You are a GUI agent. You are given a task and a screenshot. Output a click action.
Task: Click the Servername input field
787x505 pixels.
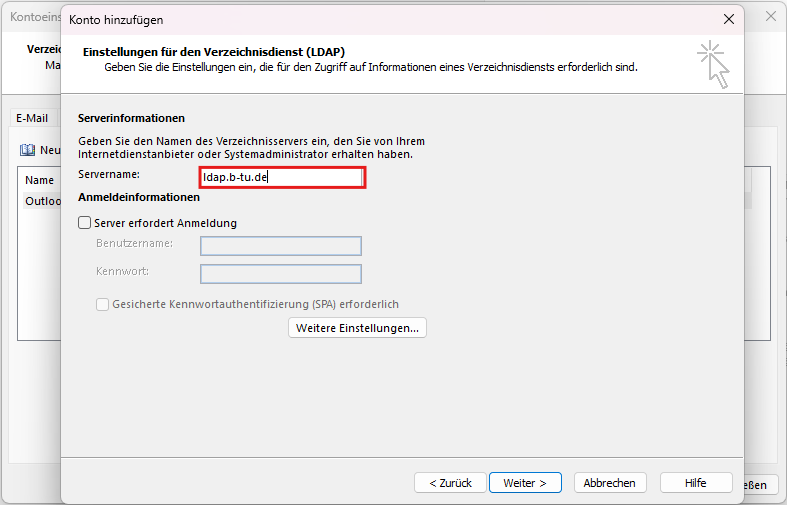[x=282, y=177]
